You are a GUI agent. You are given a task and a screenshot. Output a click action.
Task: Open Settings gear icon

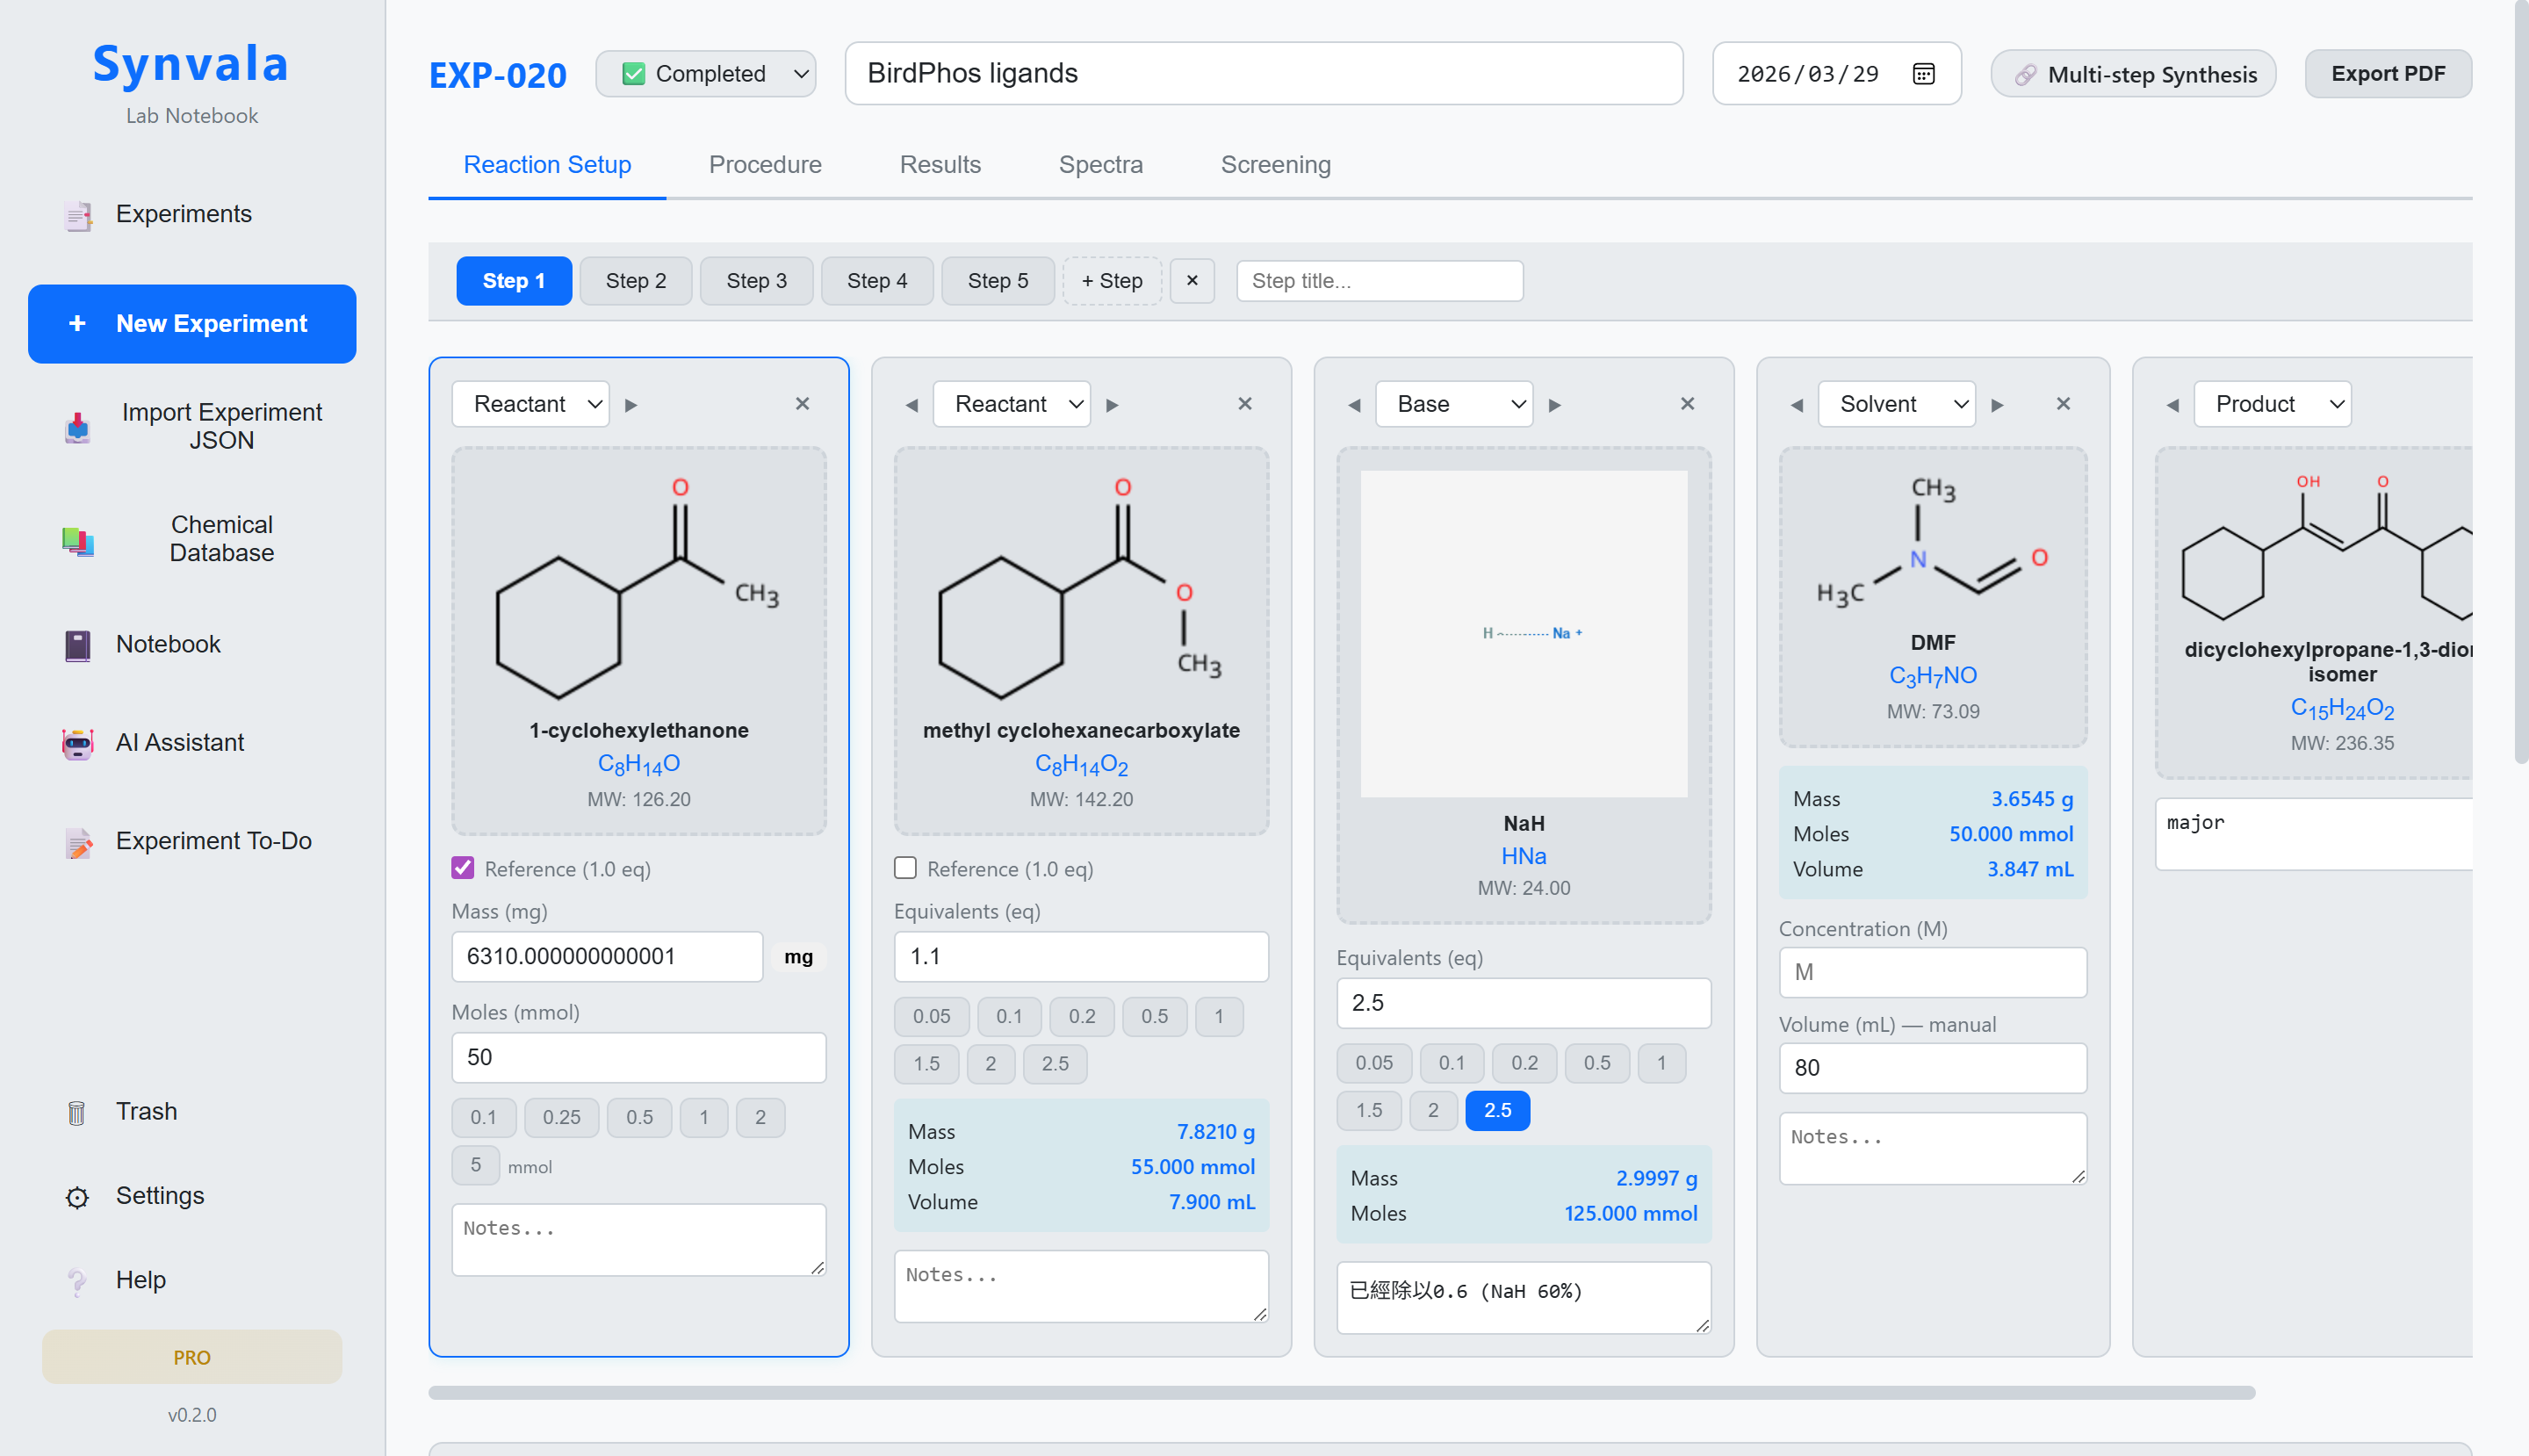pos(77,1197)
